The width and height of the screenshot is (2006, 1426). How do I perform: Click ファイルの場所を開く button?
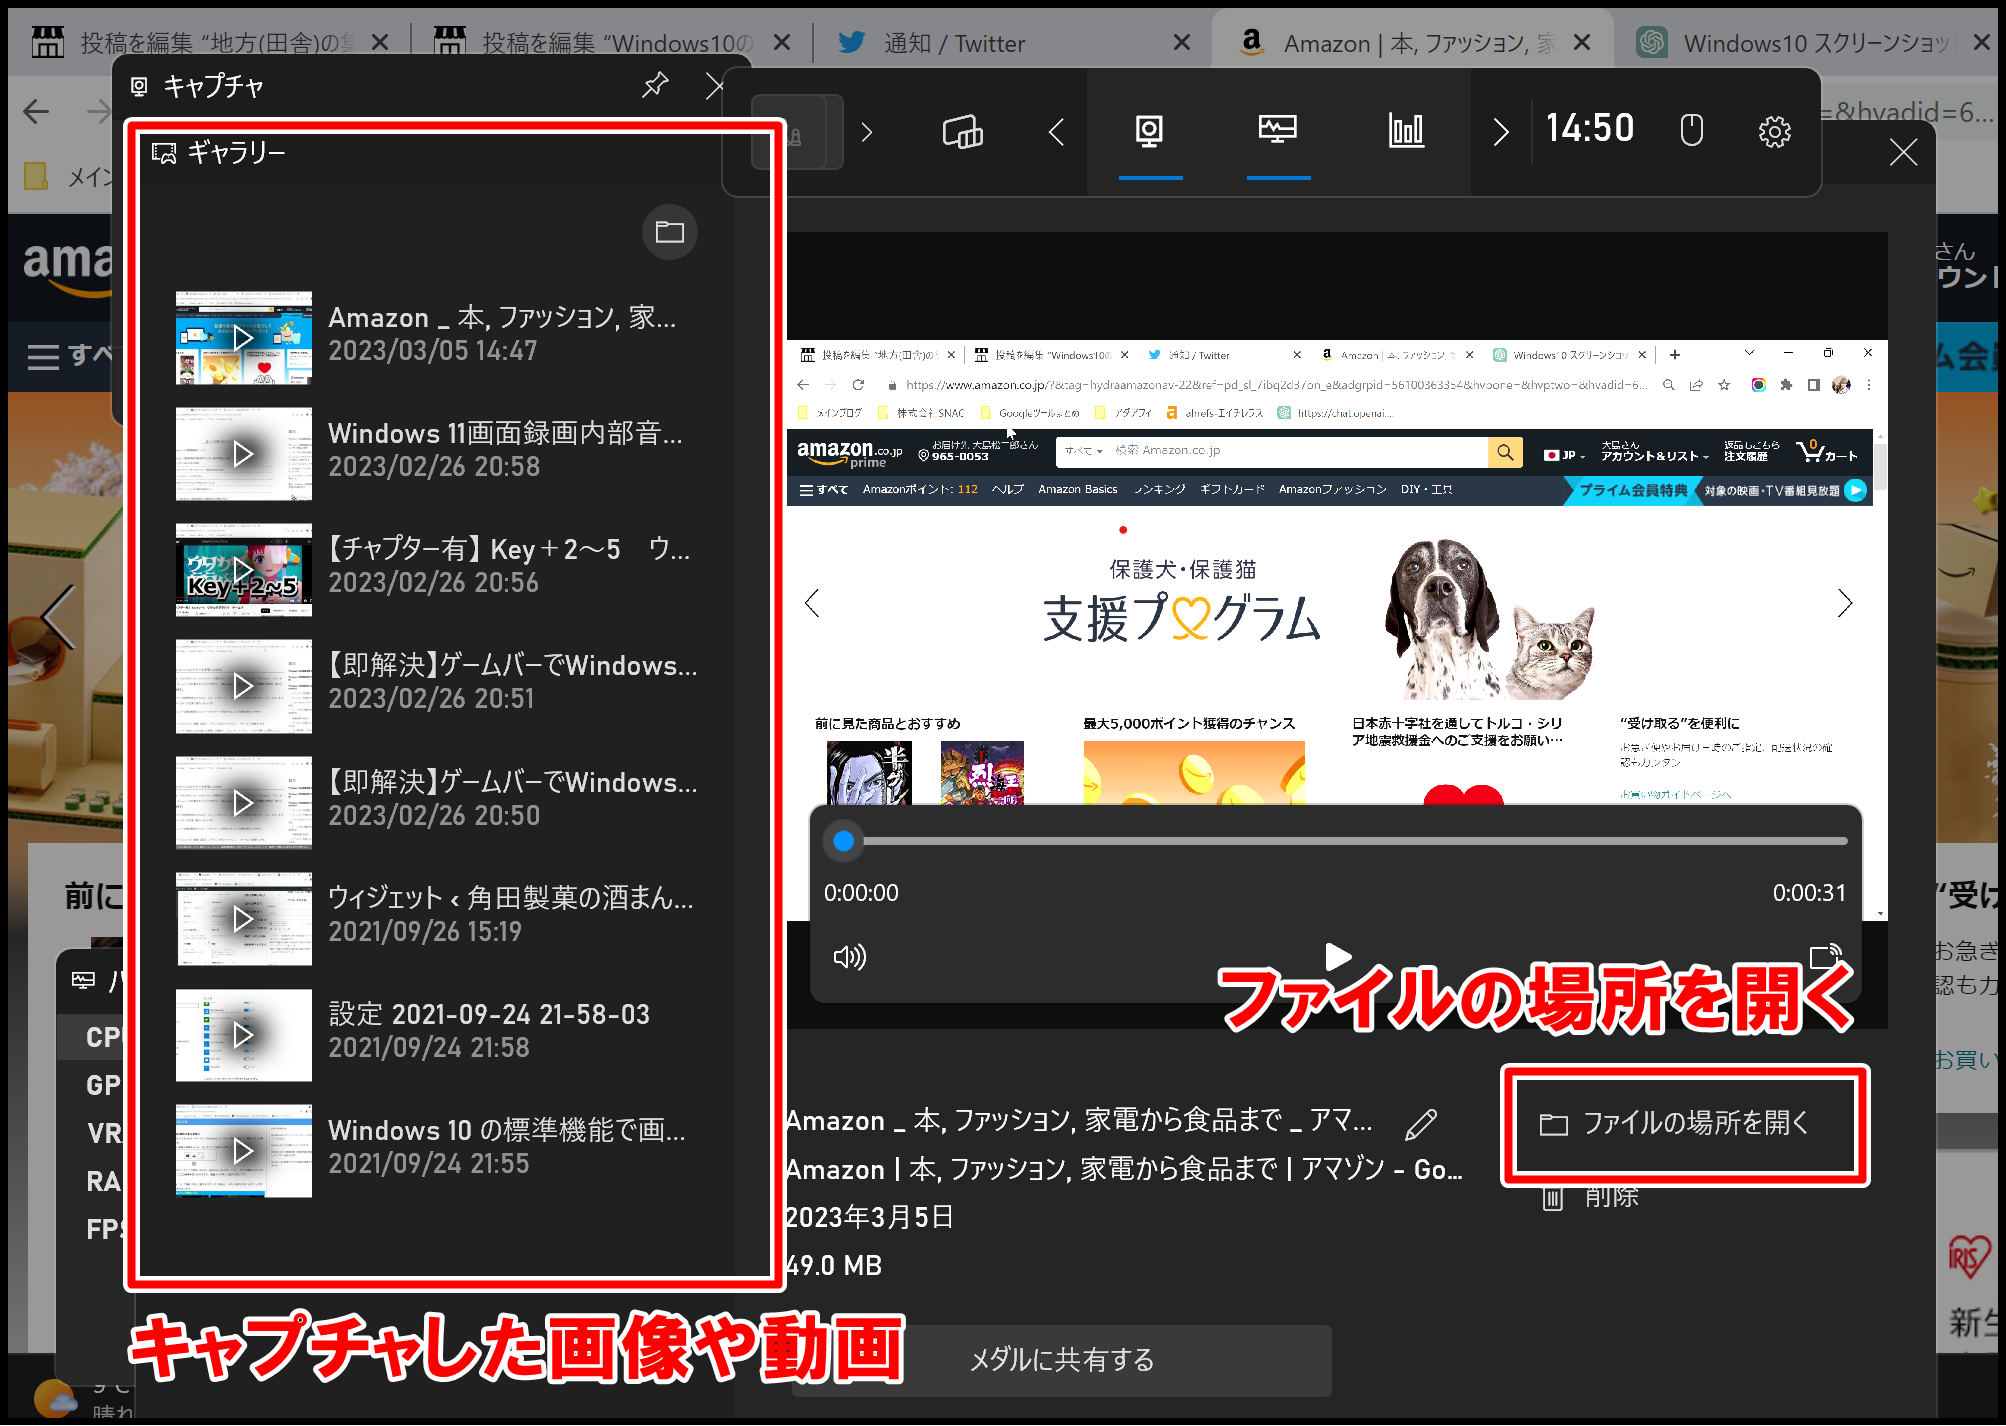[1685, 1124]
